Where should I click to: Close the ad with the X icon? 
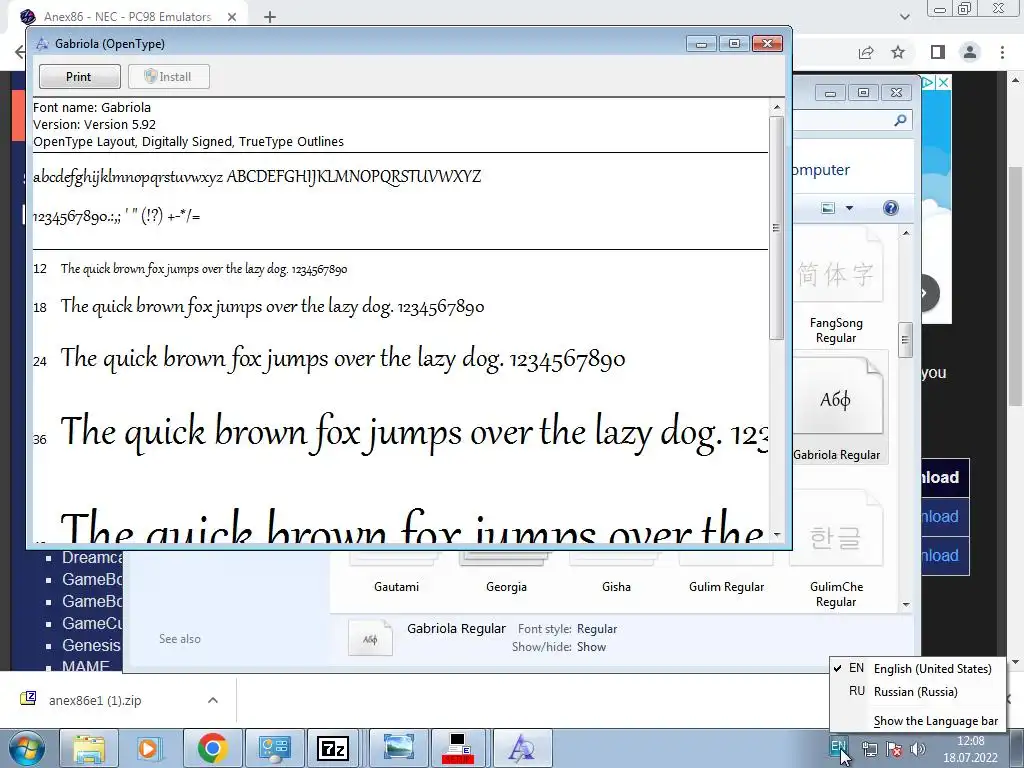click(x=943, y=82)
